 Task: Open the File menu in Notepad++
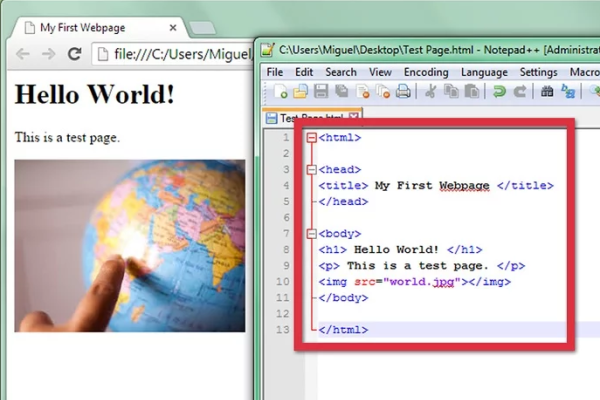pyautogui.click(x=275, y=72)
